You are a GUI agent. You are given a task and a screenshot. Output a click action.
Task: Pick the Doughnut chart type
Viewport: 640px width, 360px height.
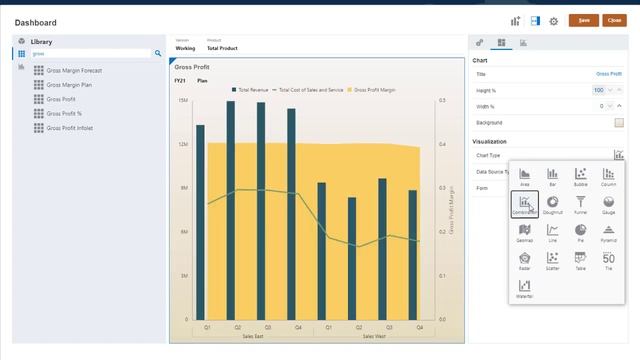click(552, 204)
